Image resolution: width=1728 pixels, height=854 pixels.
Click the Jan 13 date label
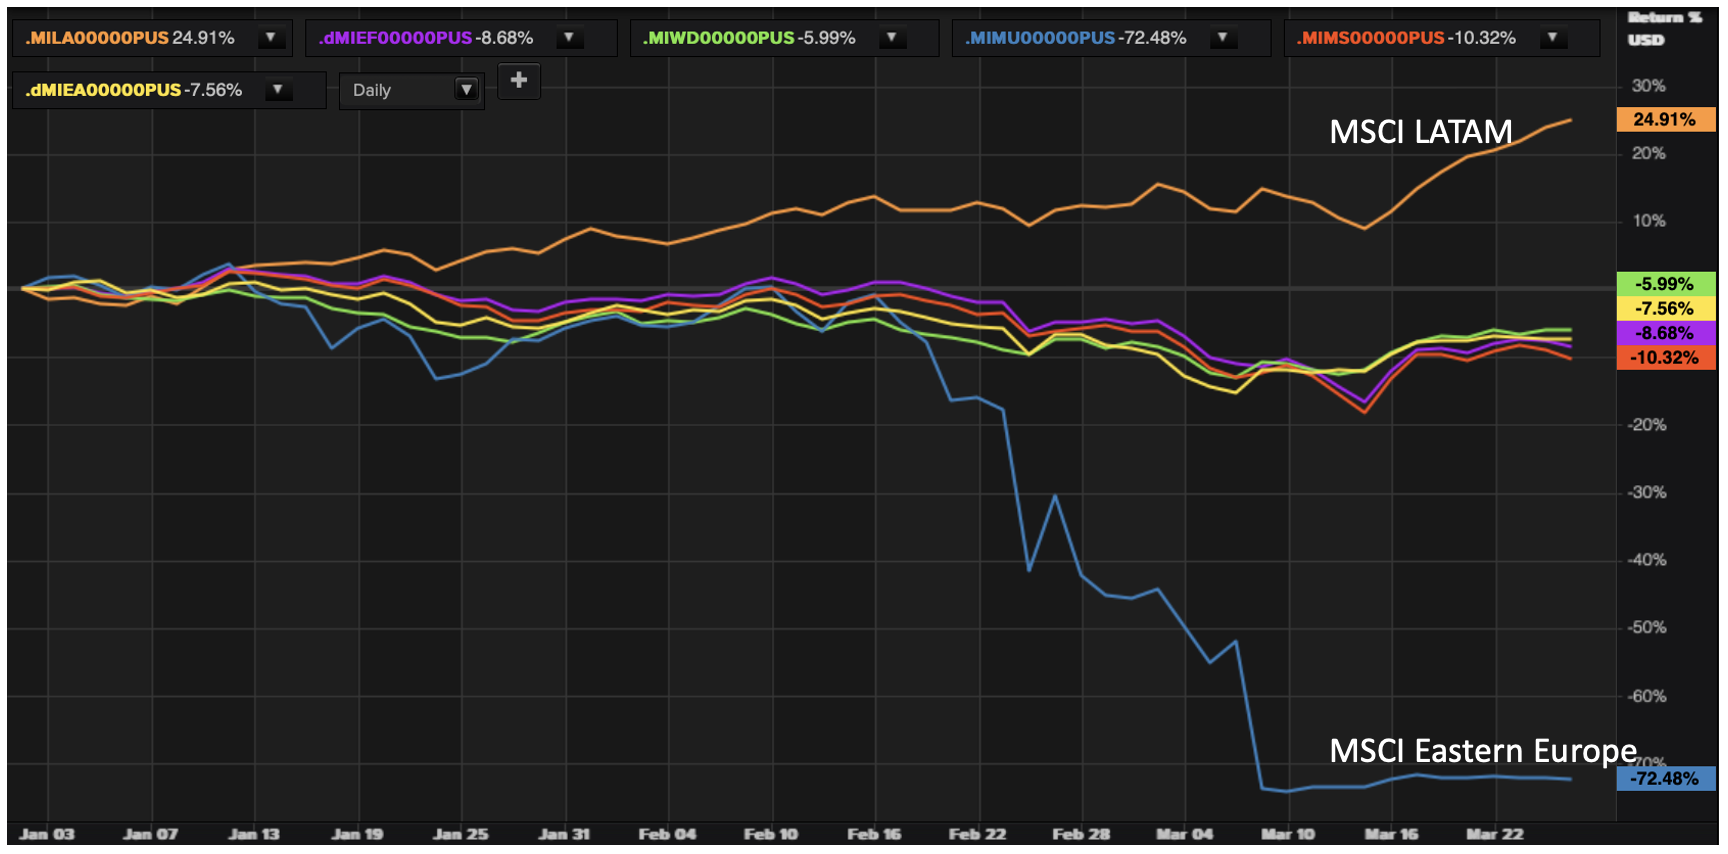[254, 834]
